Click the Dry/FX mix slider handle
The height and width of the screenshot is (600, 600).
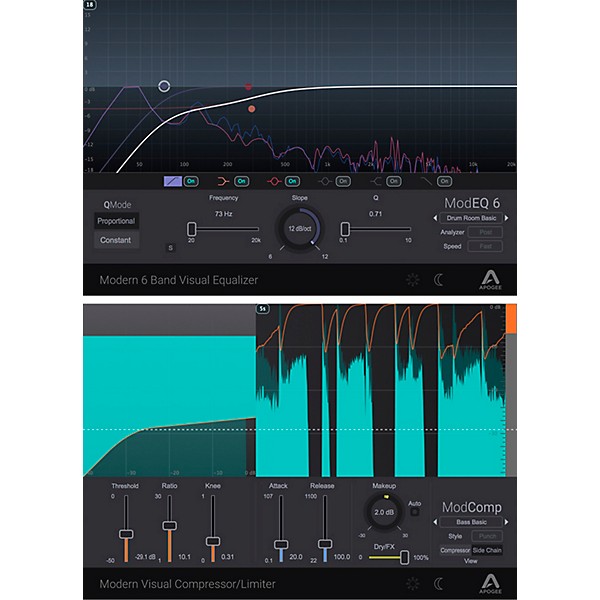404,557
